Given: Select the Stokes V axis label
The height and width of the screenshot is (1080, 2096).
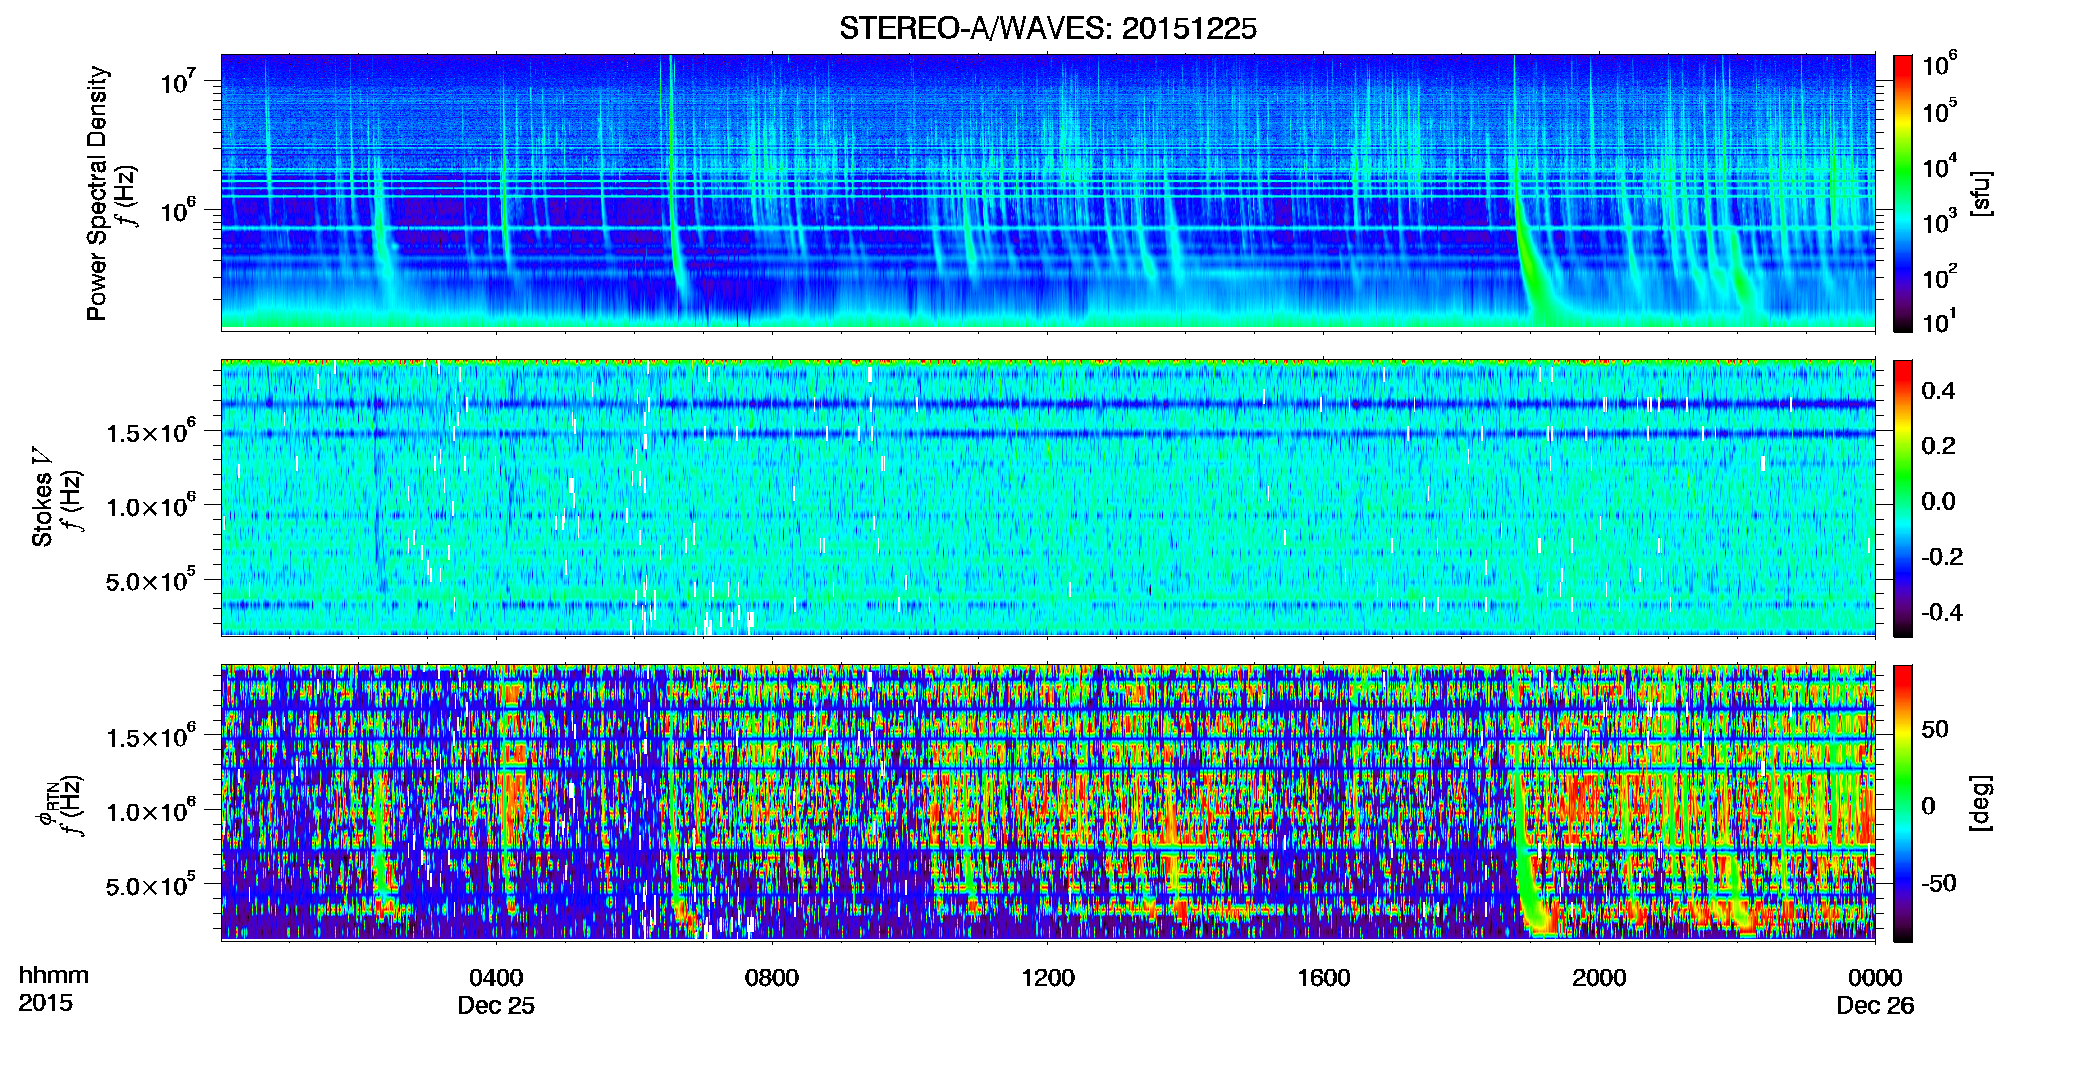Looking at the screenshot, I should [42, 497].
